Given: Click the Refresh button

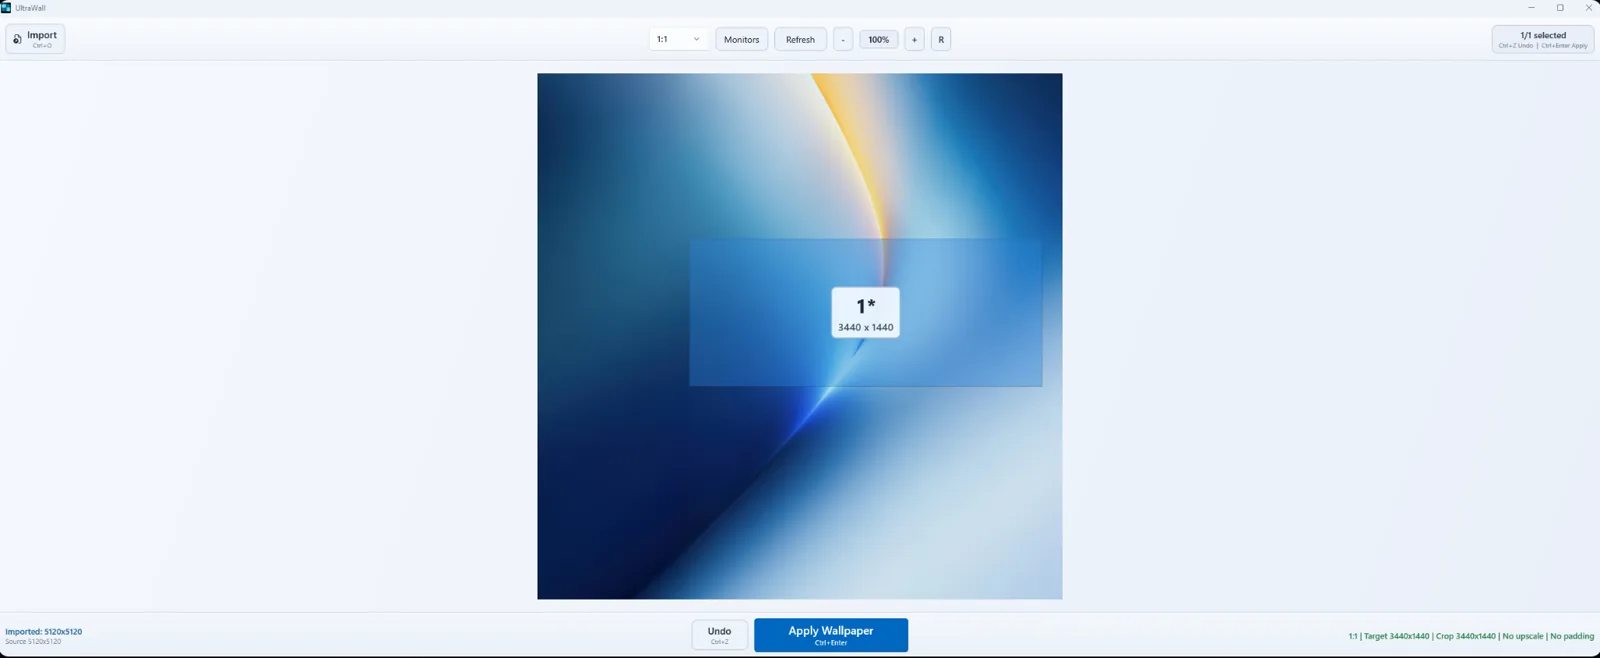Looking at the screenshot, I should tap(800, 39).
